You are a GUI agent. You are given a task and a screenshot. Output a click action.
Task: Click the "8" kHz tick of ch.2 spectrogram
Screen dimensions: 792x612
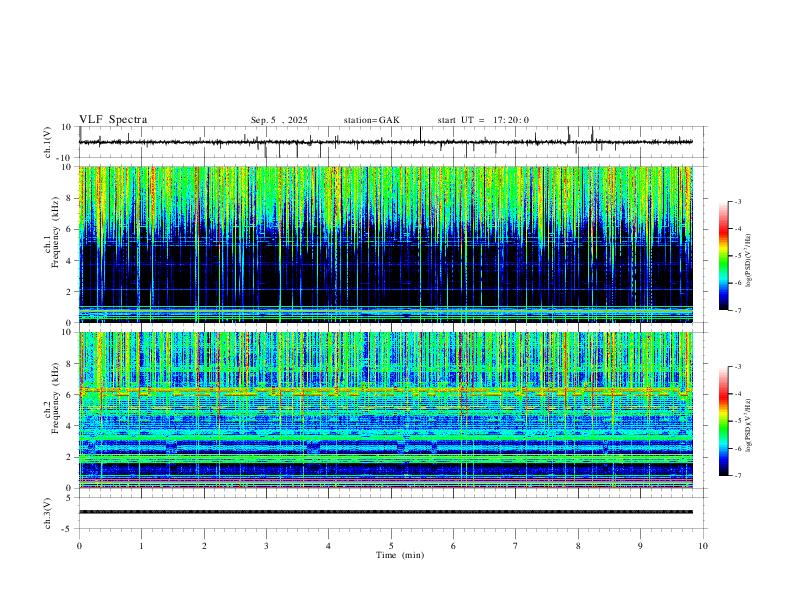click(69, 364)
